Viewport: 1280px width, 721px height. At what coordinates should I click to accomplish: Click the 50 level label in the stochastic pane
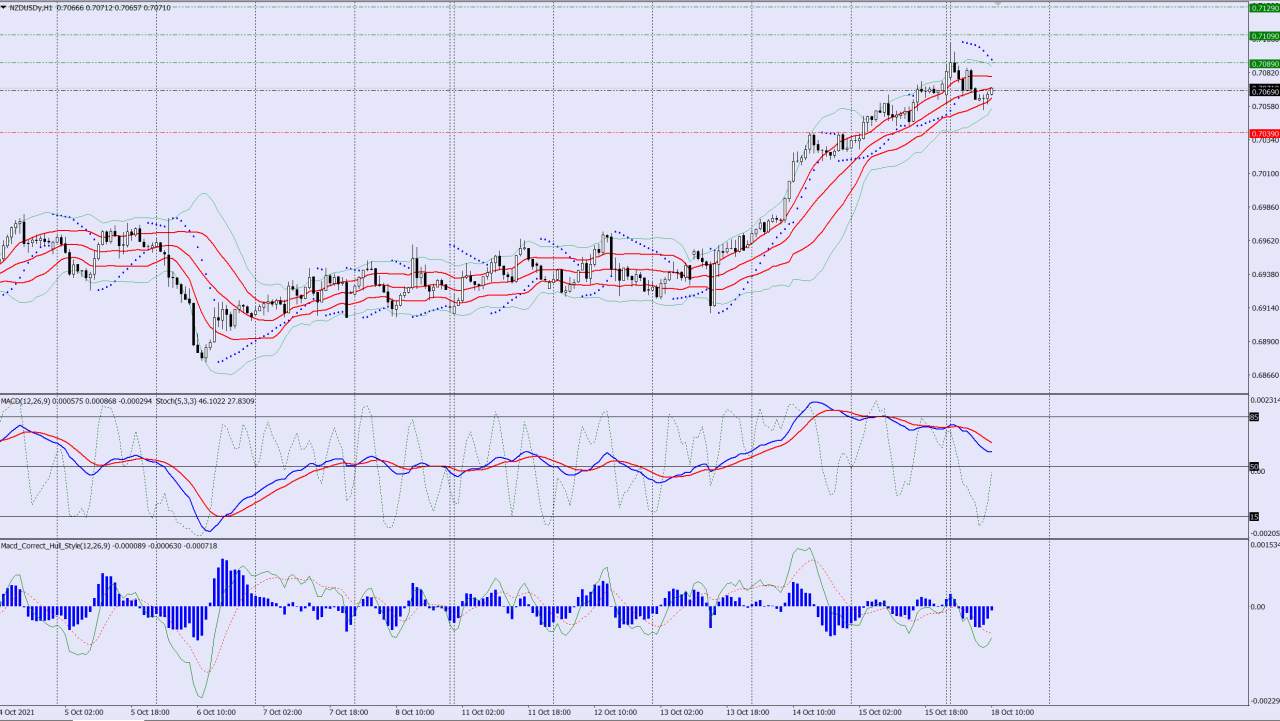[x=1254, y=466]
